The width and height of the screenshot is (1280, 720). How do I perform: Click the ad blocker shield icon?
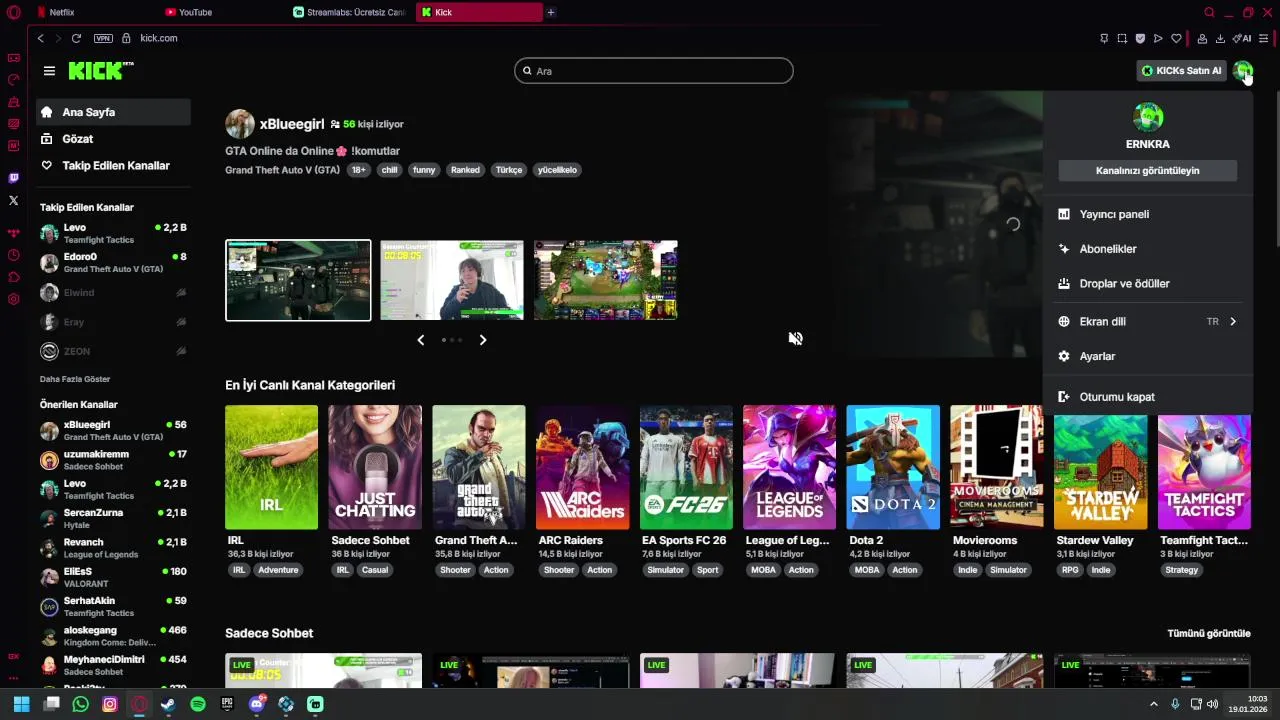(x=1140, y=38)
